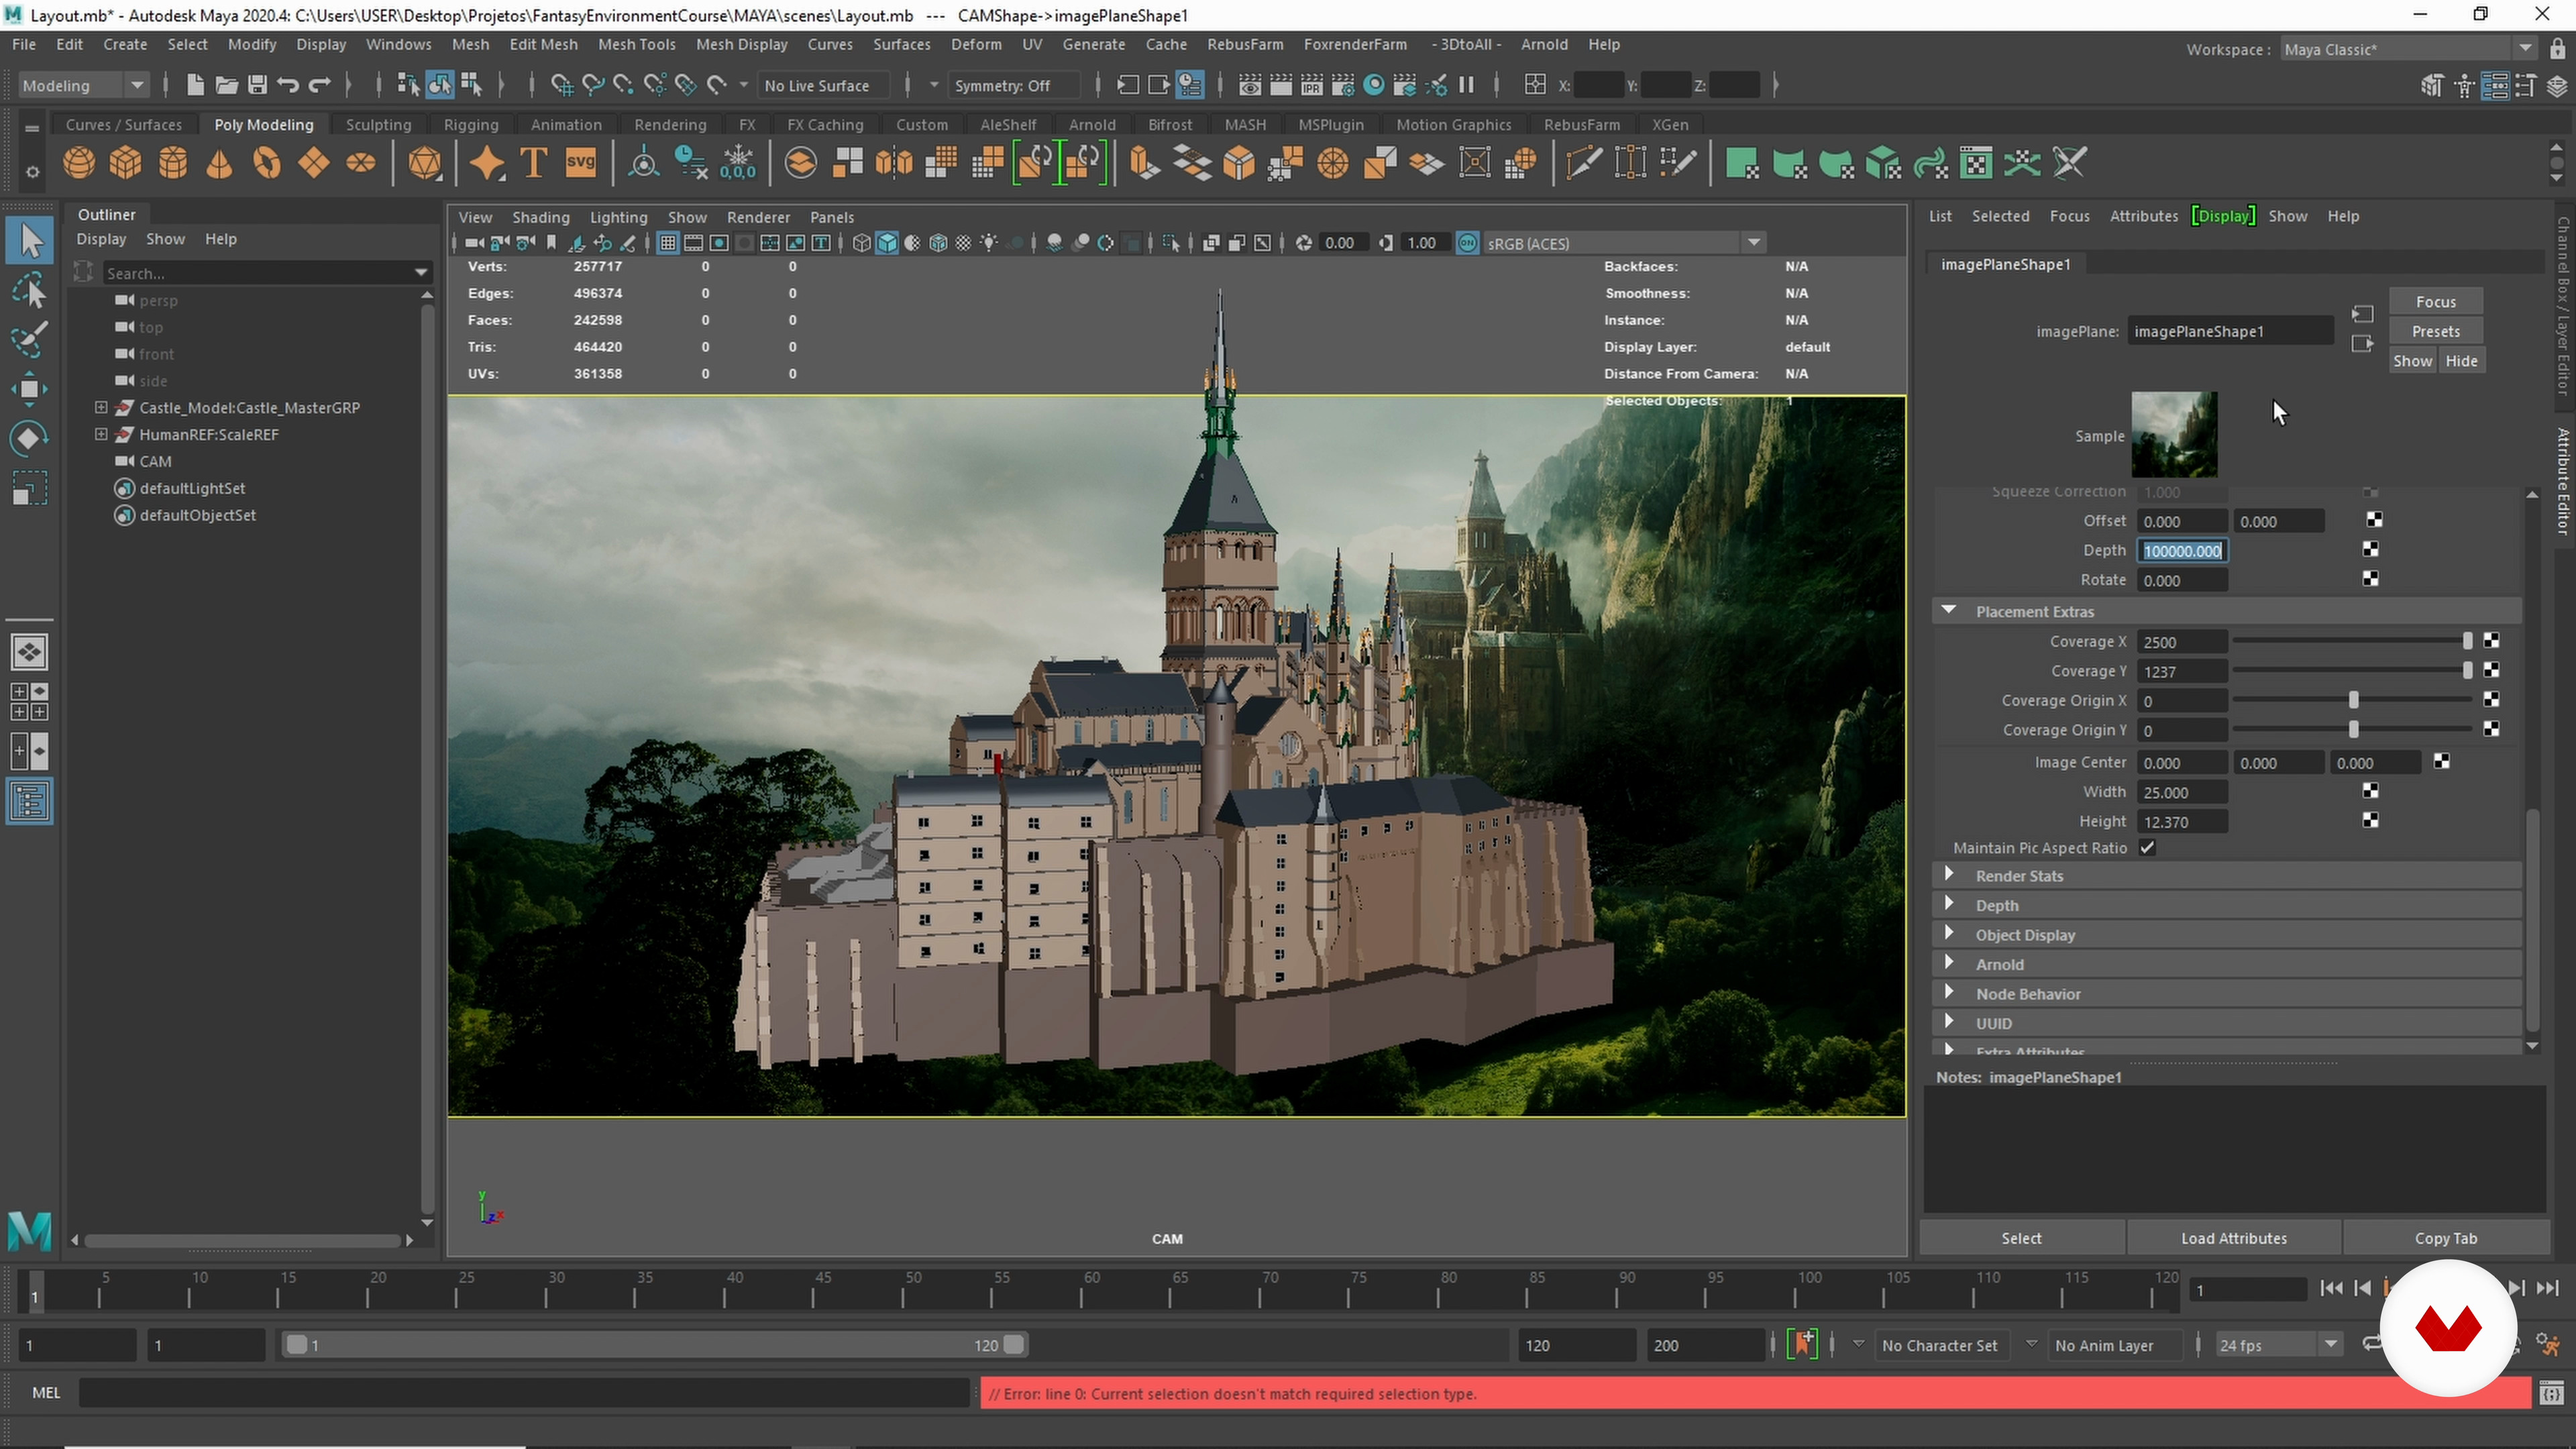Toggle smooth shade all viewport icon
Viewport: 2576px width, 1449px height.
point(887,243)
